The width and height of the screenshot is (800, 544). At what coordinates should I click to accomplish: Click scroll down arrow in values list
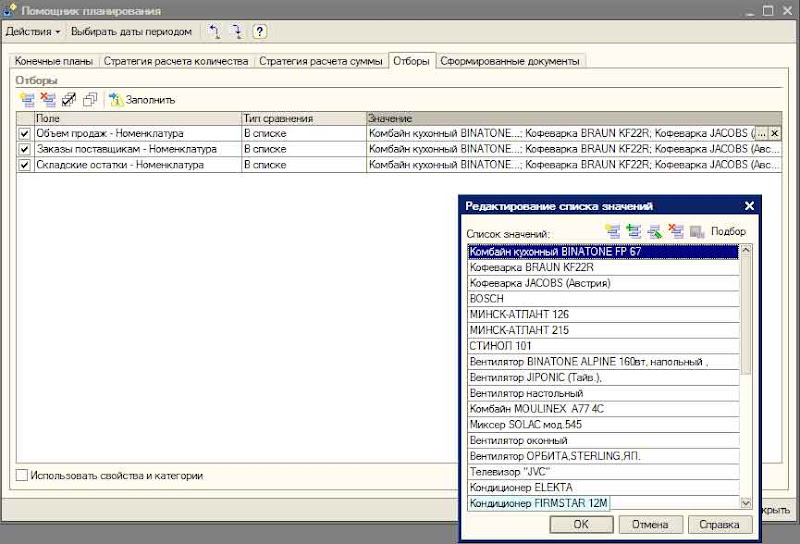click(745, 504)
